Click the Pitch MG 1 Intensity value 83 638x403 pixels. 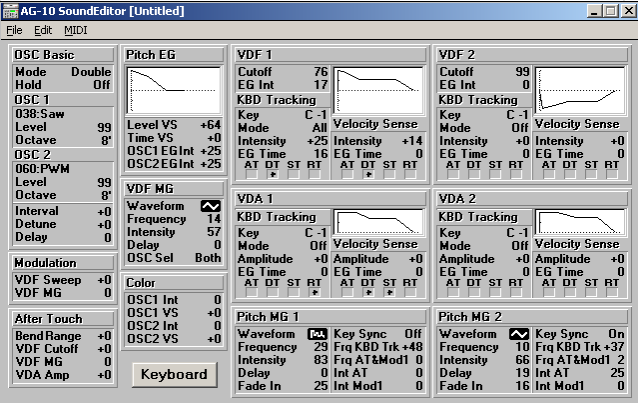coord(321,360)
